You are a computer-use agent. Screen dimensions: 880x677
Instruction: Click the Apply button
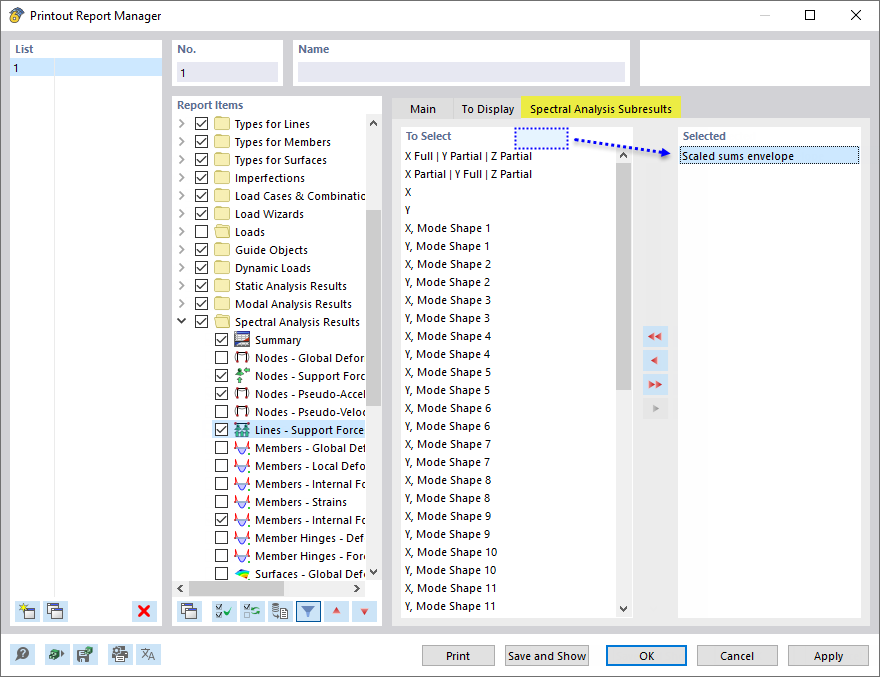pyautogui.click(x=828, y=656)
